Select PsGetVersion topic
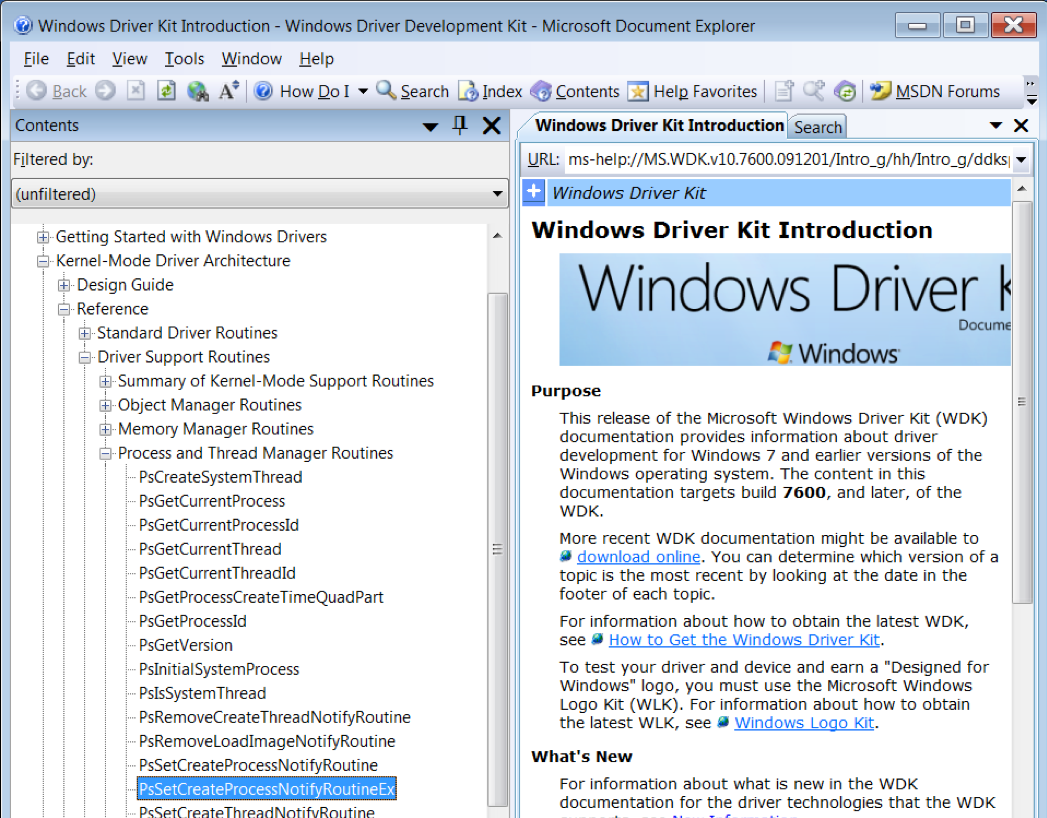This screenshot has width=1047, height=818. click(x=186, y=645)
